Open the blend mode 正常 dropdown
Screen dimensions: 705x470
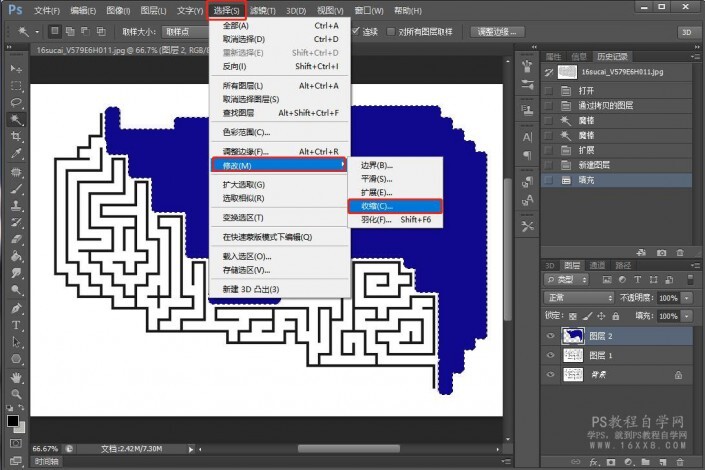tap(578, 298)
